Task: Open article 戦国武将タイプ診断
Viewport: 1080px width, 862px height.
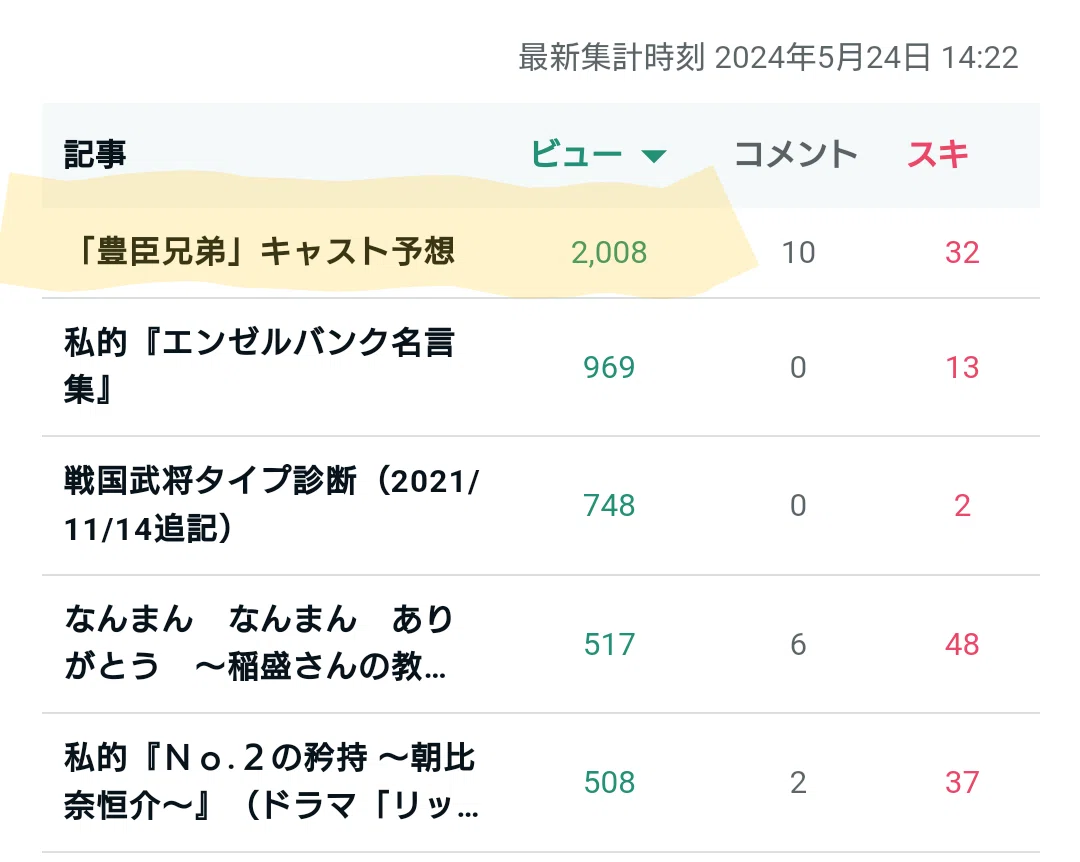Action: point(271,504)
